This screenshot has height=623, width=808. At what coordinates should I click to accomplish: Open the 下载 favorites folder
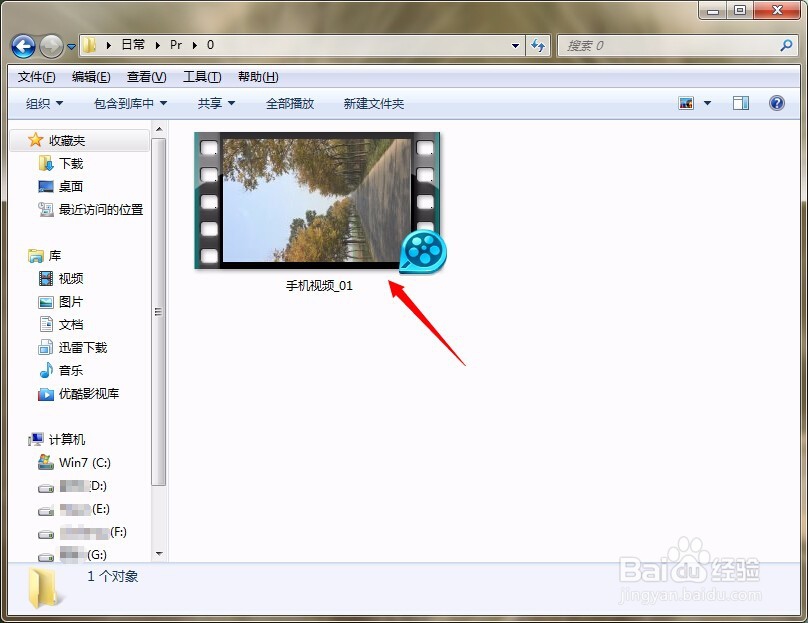coord(71,163)
